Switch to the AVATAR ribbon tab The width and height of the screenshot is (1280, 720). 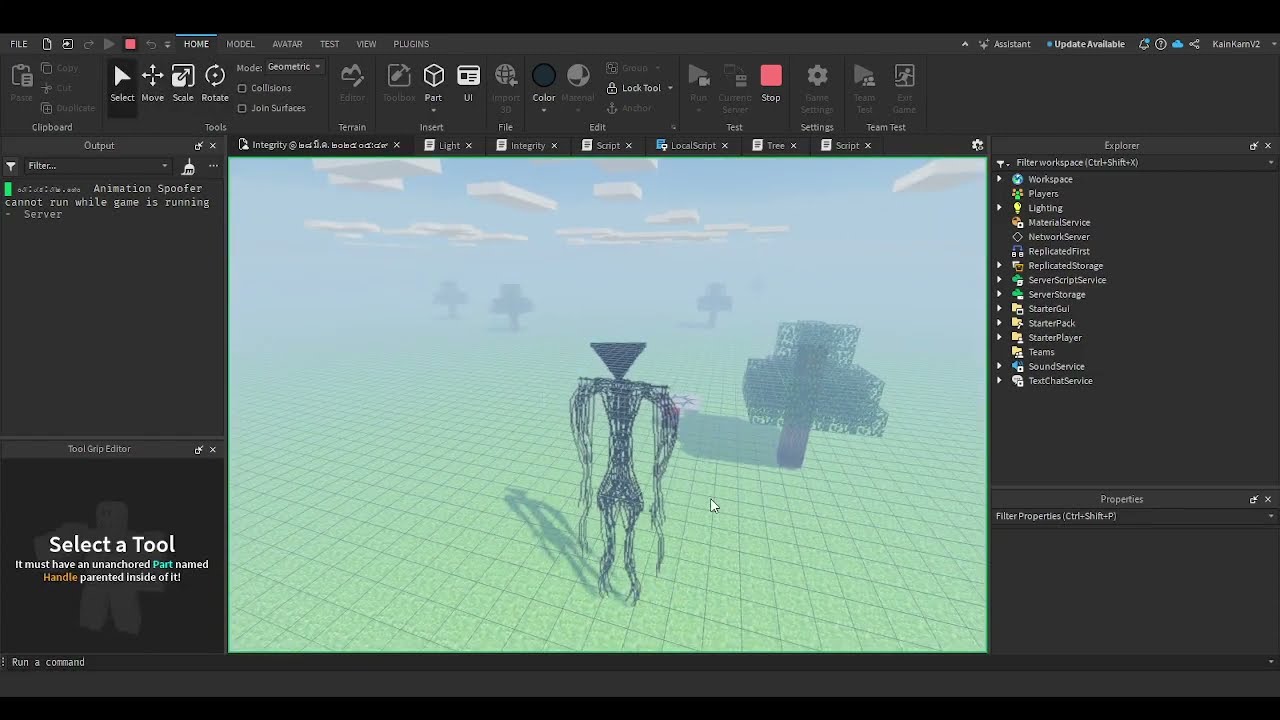click(287, 44)
